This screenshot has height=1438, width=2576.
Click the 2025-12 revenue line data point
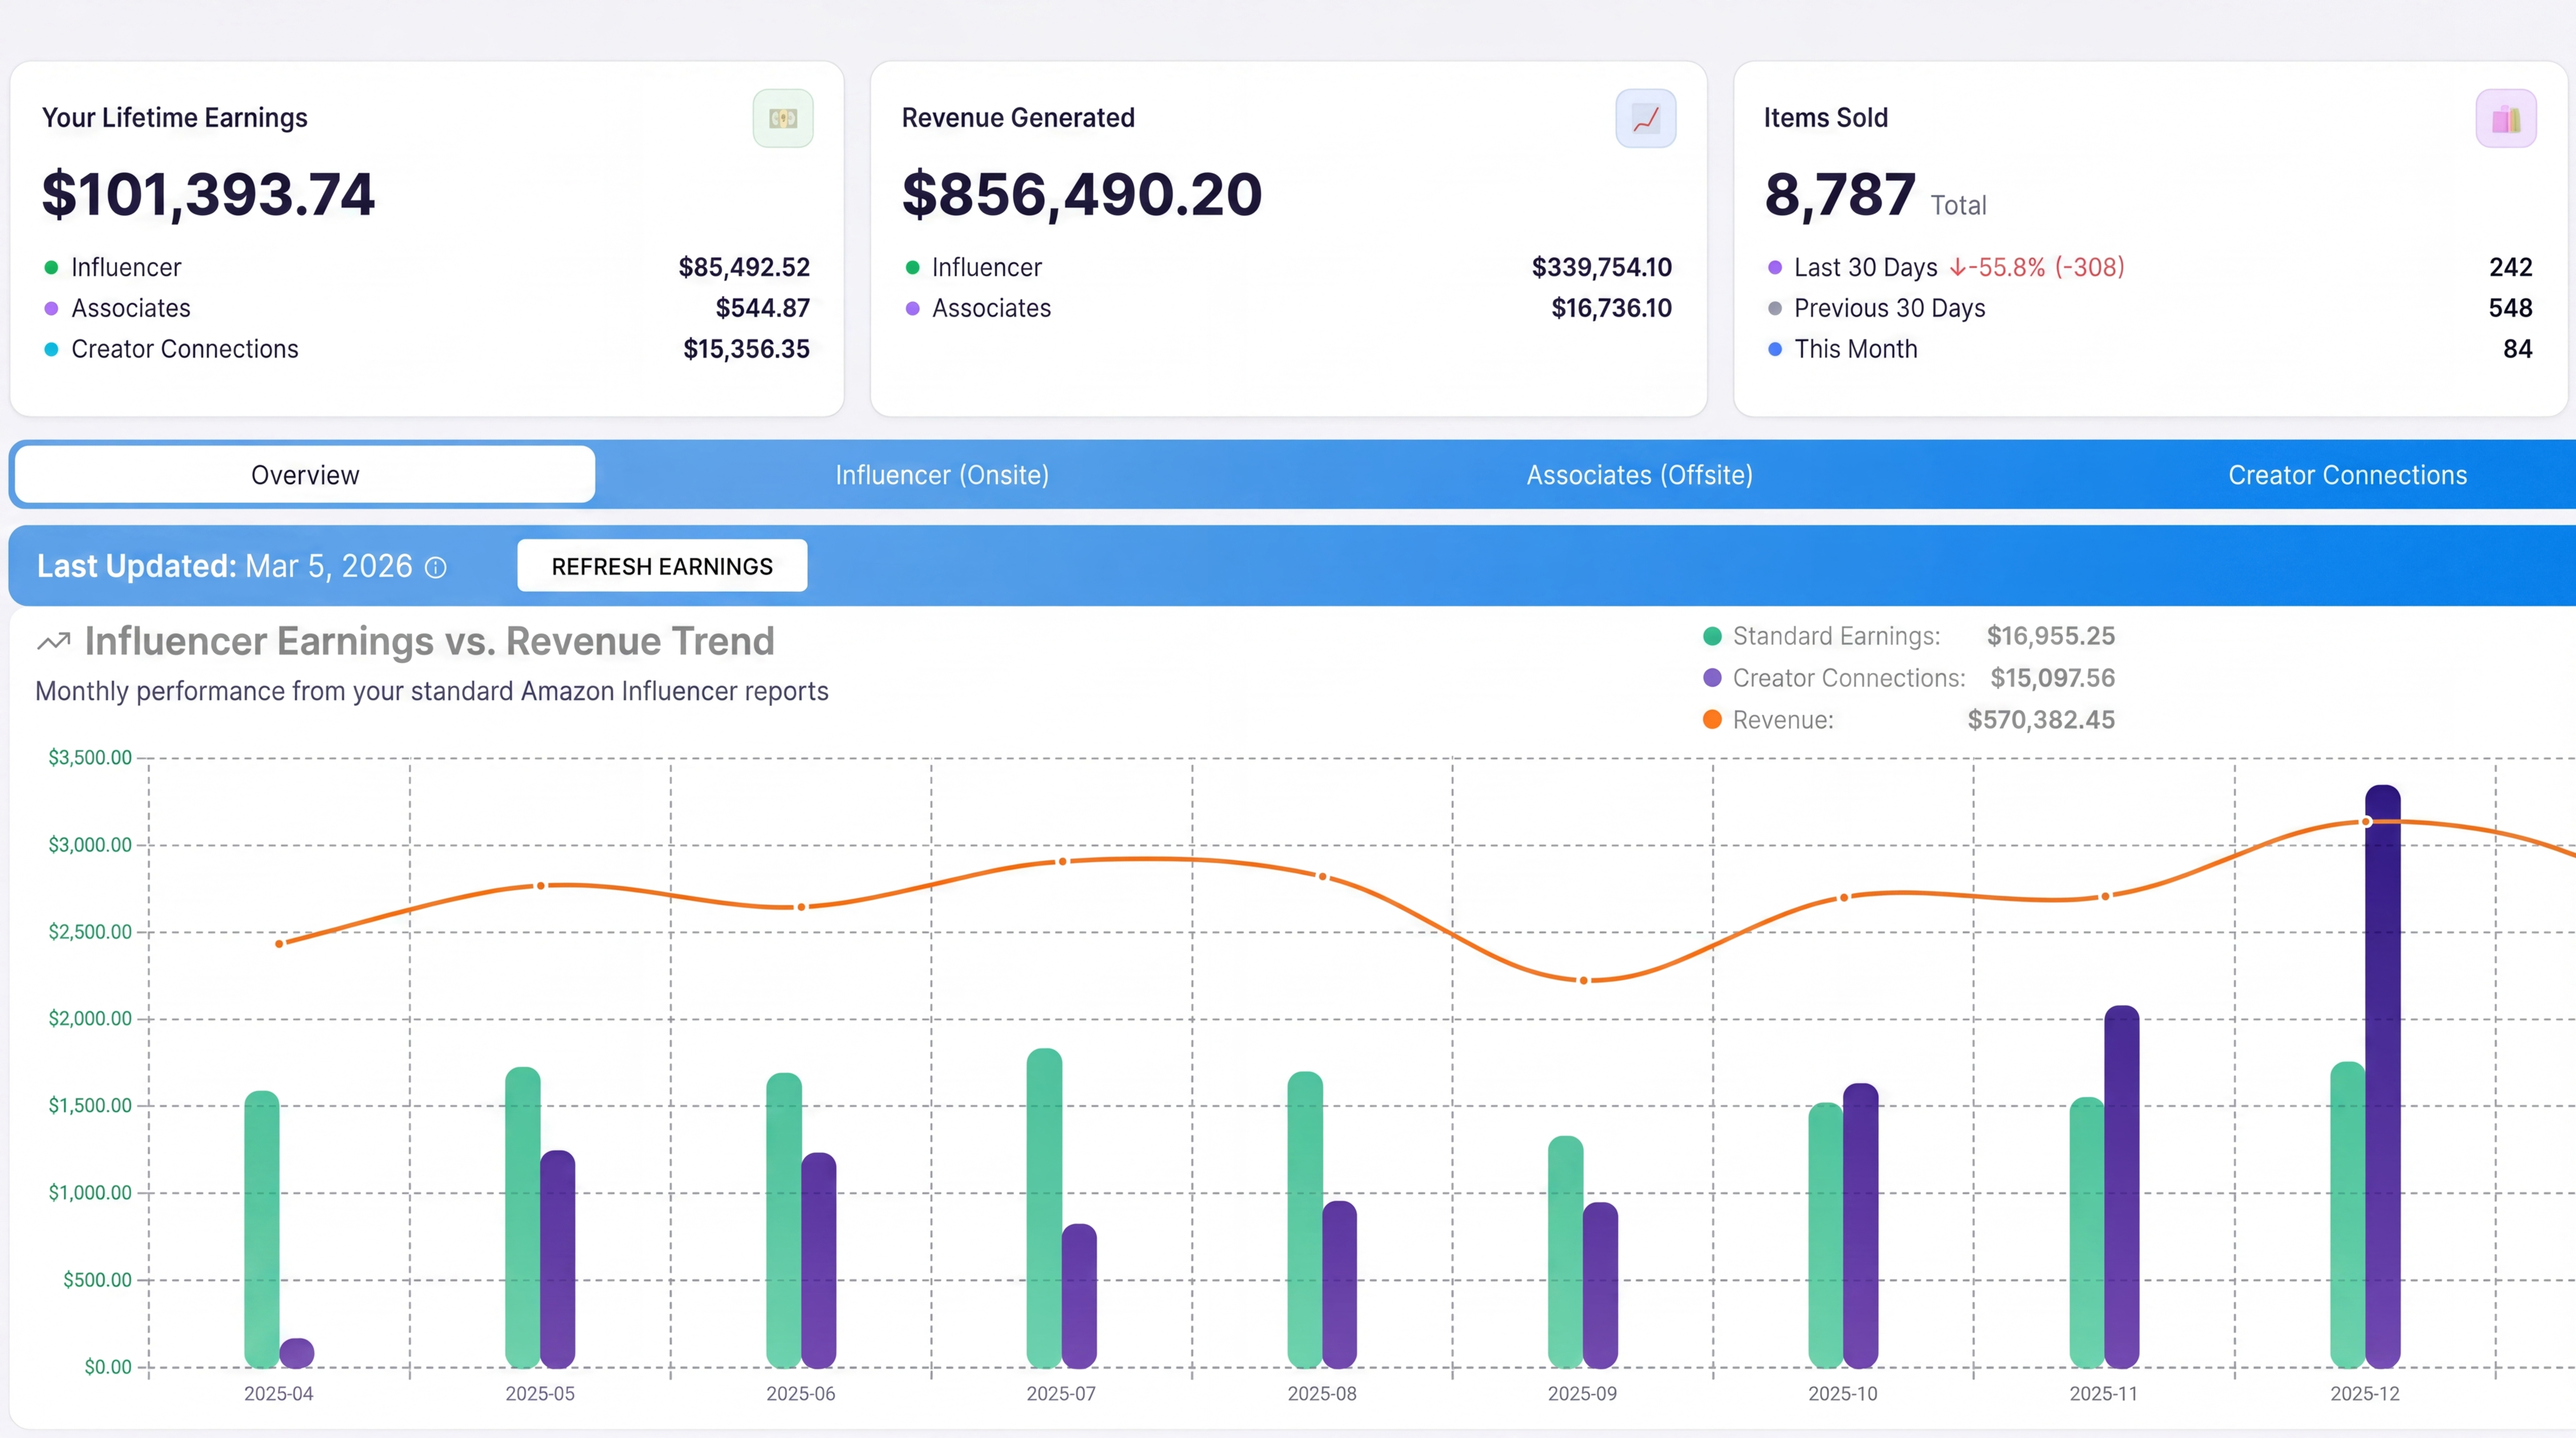pyautogui.click(x=2366, y=822)
